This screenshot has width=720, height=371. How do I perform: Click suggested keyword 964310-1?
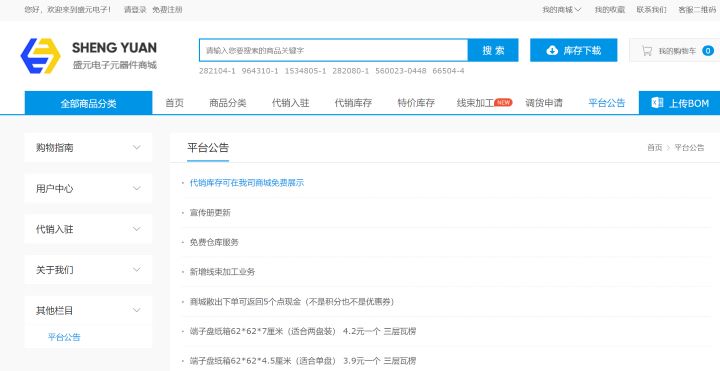coord(260,71)
